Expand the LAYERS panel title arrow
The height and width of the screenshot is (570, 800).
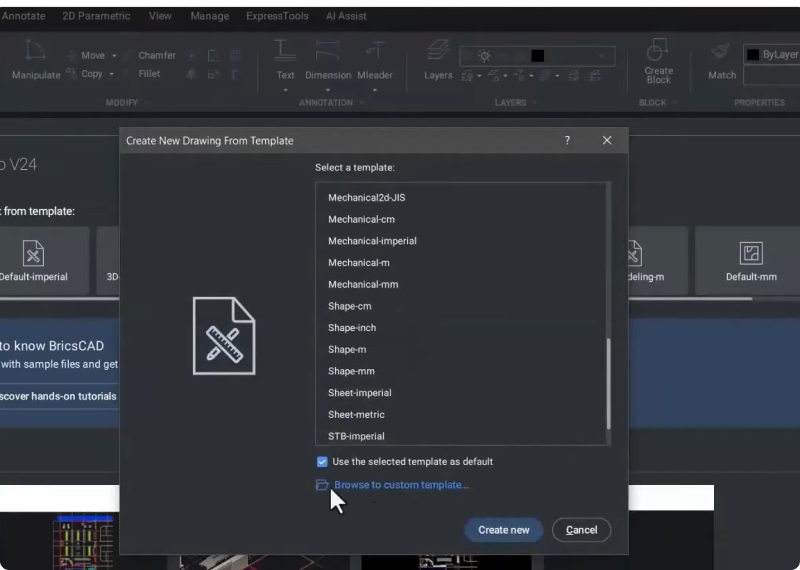pos(535,103)
